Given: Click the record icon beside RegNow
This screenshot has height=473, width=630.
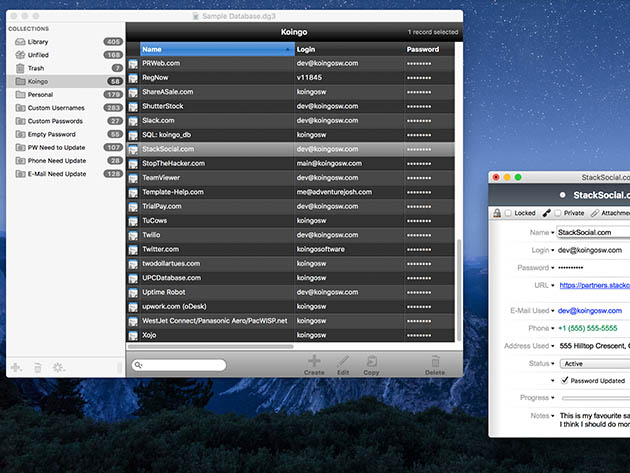Looking at the screenshot, I should [133, 78].
